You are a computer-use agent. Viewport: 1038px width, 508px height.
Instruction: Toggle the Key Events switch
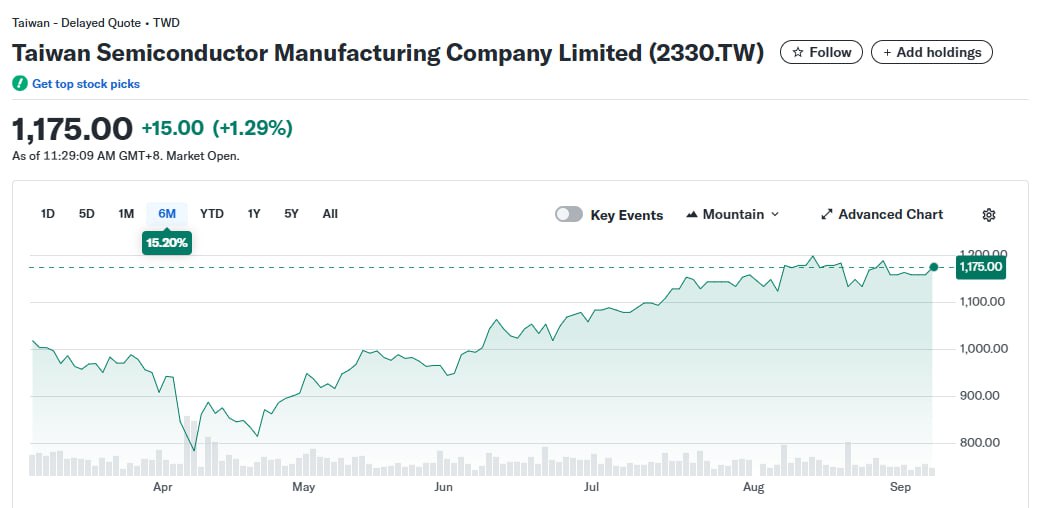click(x=569, y=215)
